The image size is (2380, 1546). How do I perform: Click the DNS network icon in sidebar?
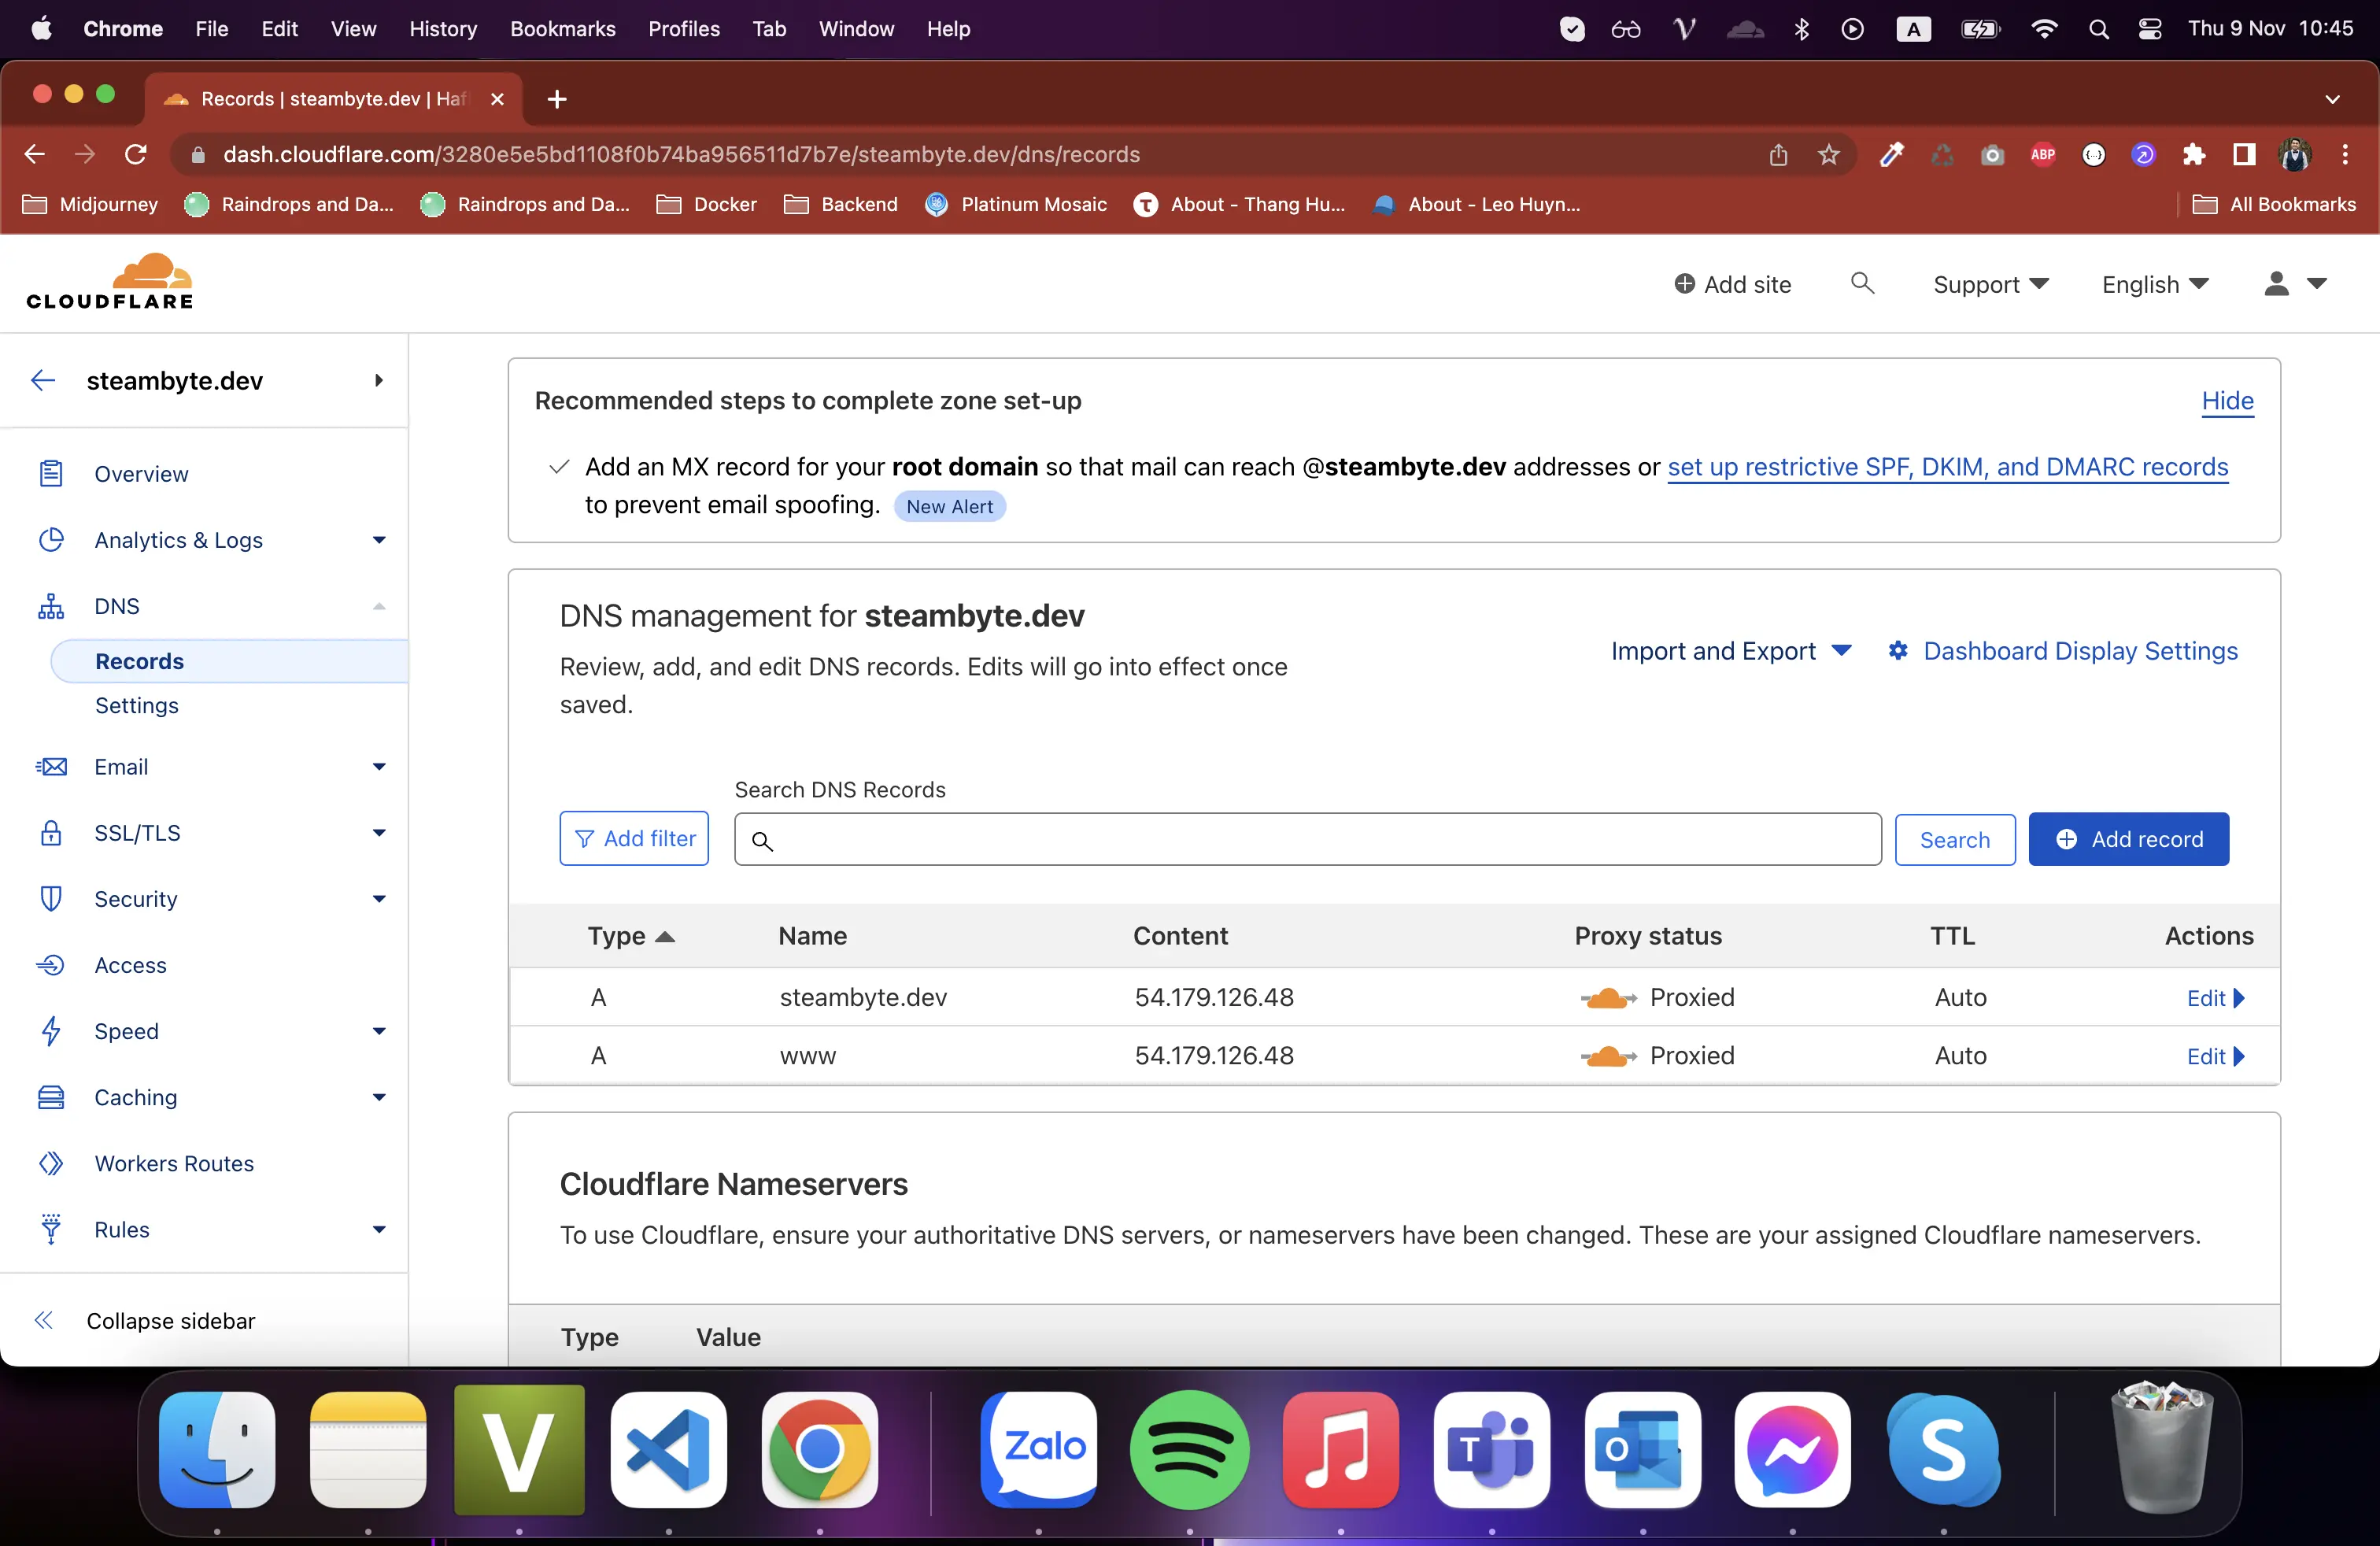coord(51,606)
